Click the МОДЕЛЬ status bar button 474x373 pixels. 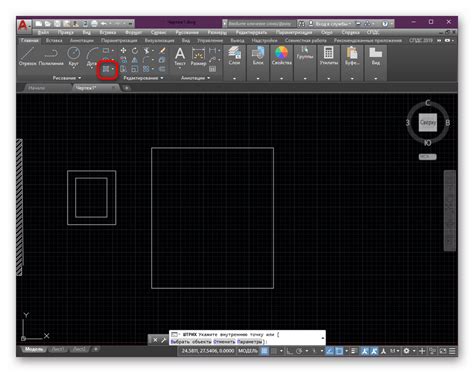pos(248,351)
